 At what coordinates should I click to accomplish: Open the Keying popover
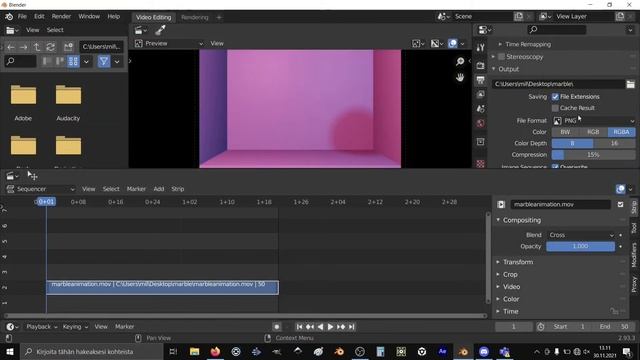pos(75,327)
